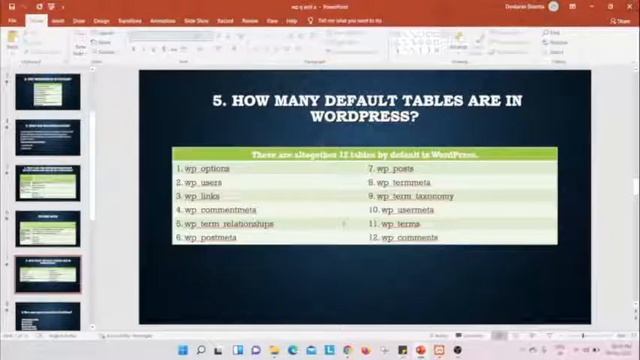Open the Insert tab

click(x=58, y=21)
